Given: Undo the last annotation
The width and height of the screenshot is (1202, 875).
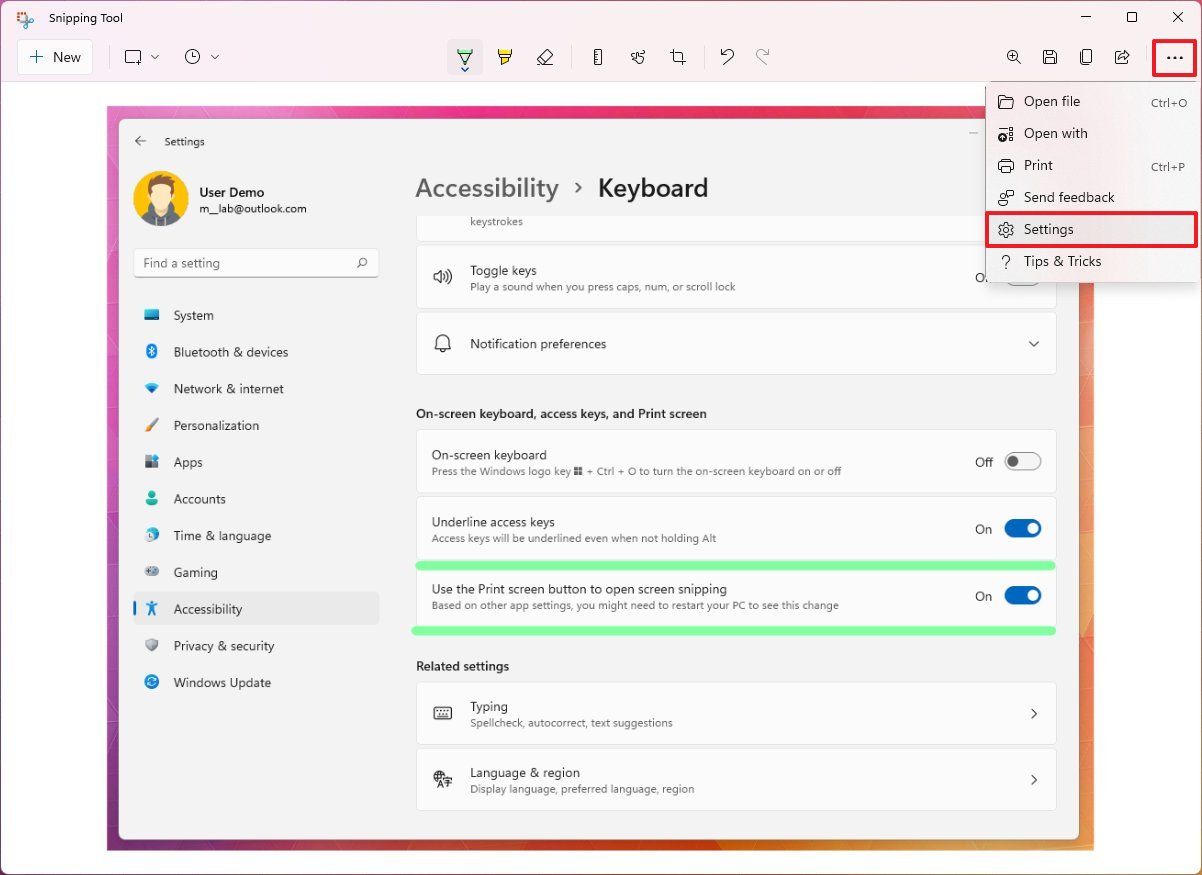Looking at the screenshot, I should tap(726, 57).
